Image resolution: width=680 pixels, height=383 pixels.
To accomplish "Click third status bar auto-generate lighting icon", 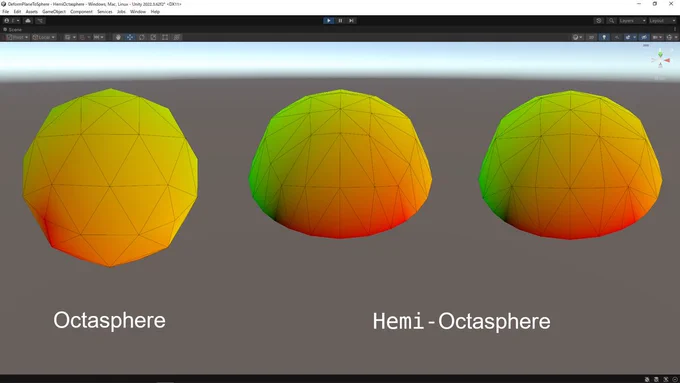I will [x=666, y=379].
